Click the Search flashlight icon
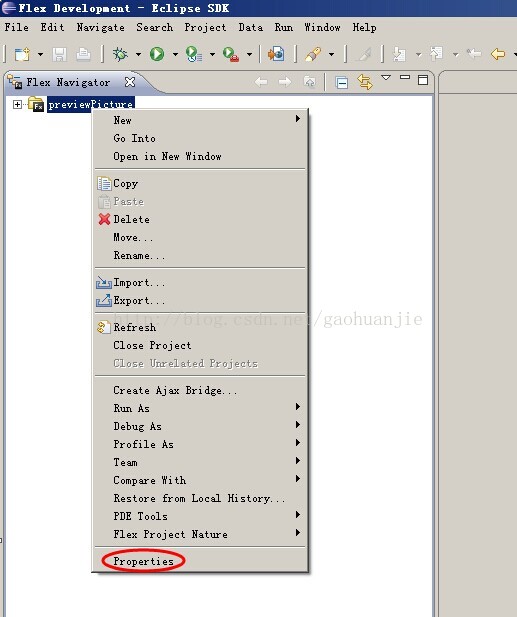517x617 pixels. pyautogui.click(x=313, y=54)
